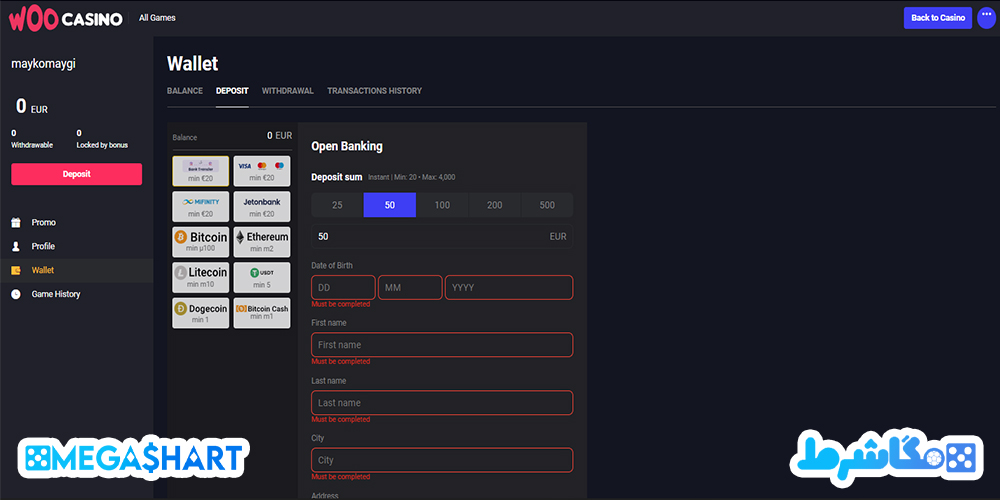Choose Visa Mastercard payment option
Screen dimensions: 1000x500
click(261, 171)
